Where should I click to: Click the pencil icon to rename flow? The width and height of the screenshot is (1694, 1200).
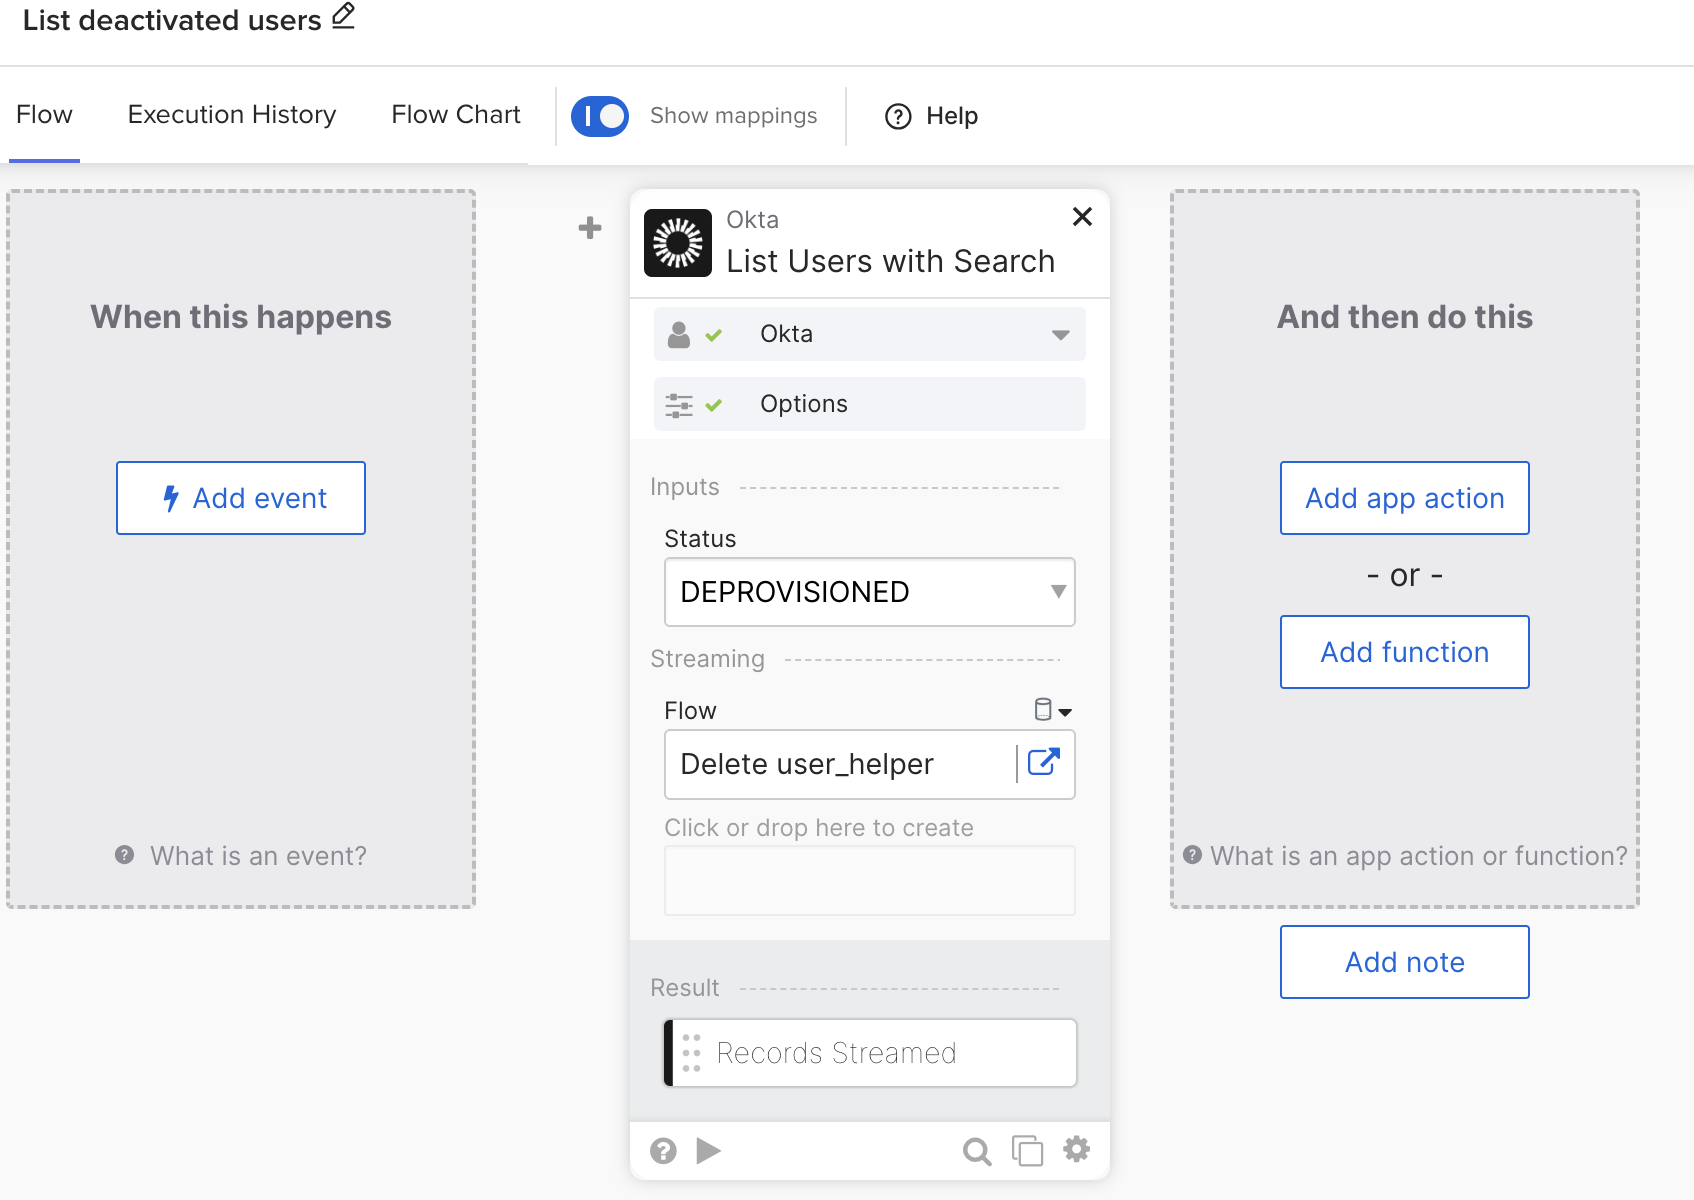coord(343,17)
